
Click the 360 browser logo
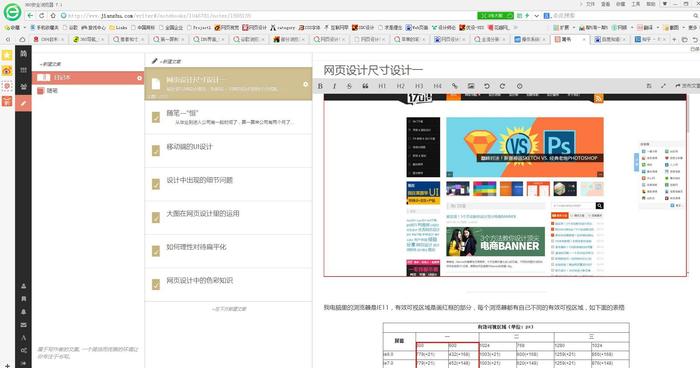12,12
